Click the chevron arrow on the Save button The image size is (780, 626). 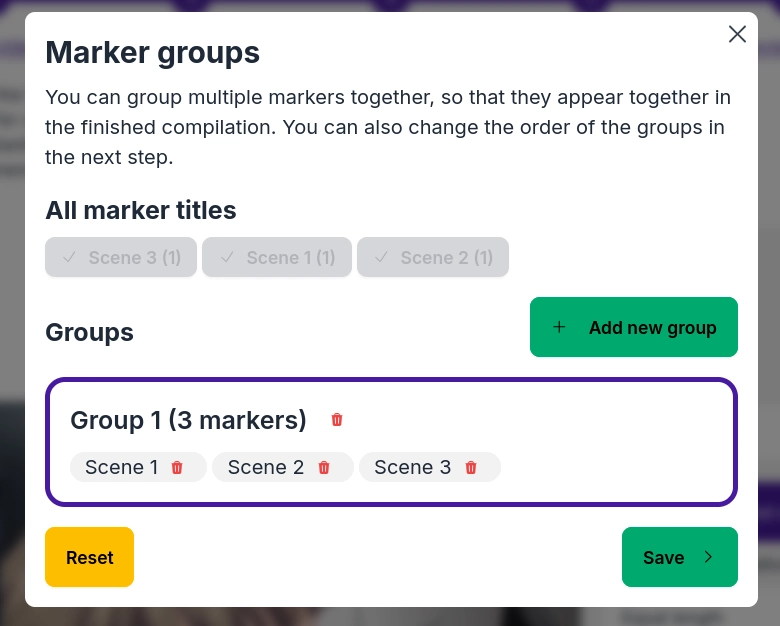point(708,557)
